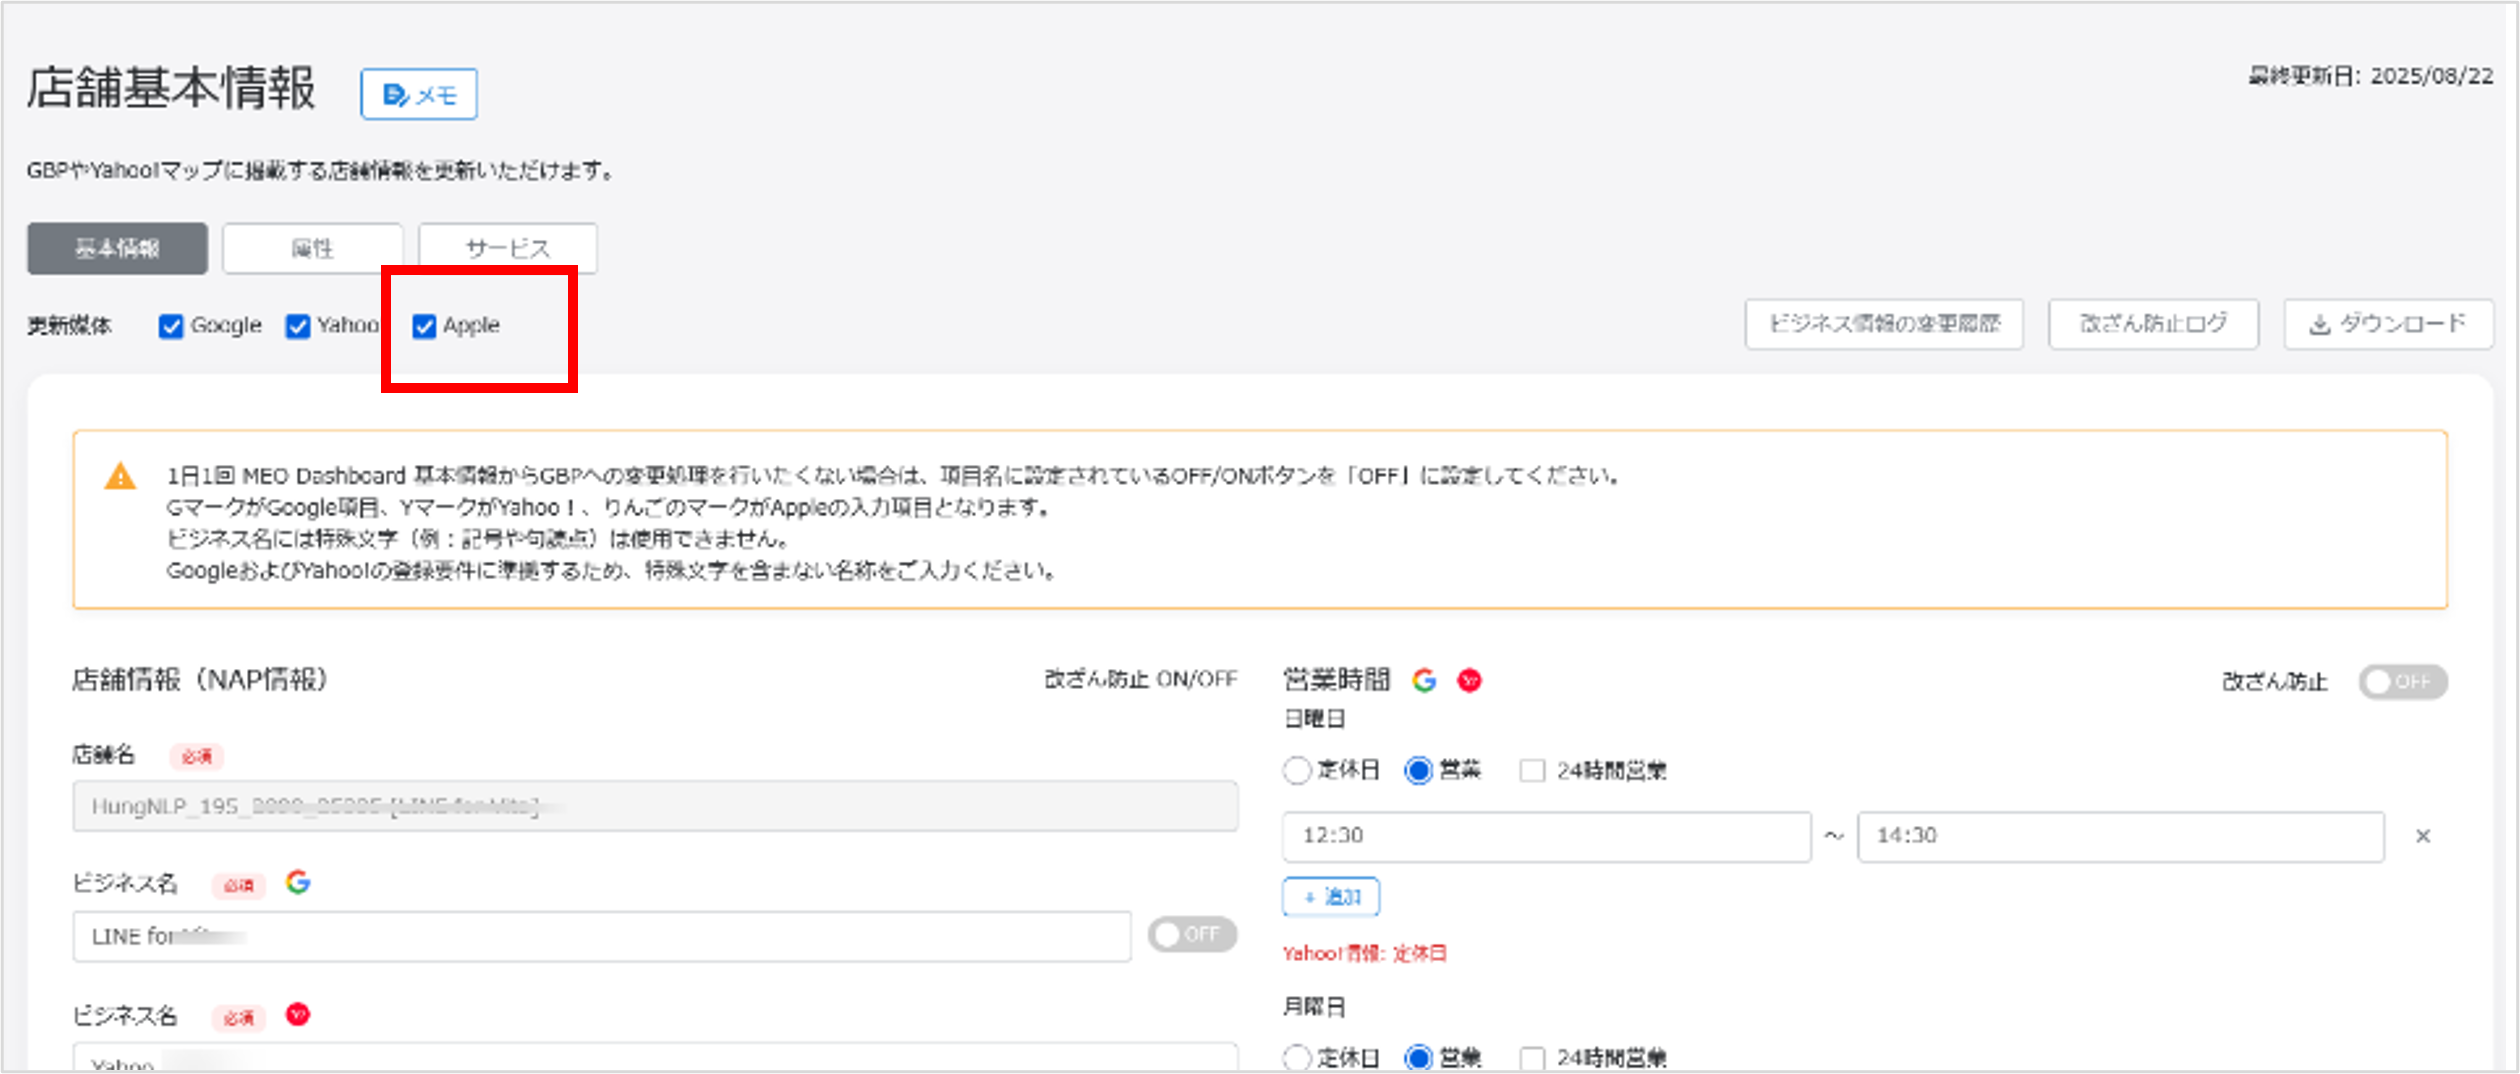The image size is (2520, 1074).
Task: Click the warning triangle in the notice box
Action: click(x=120, y=476)
